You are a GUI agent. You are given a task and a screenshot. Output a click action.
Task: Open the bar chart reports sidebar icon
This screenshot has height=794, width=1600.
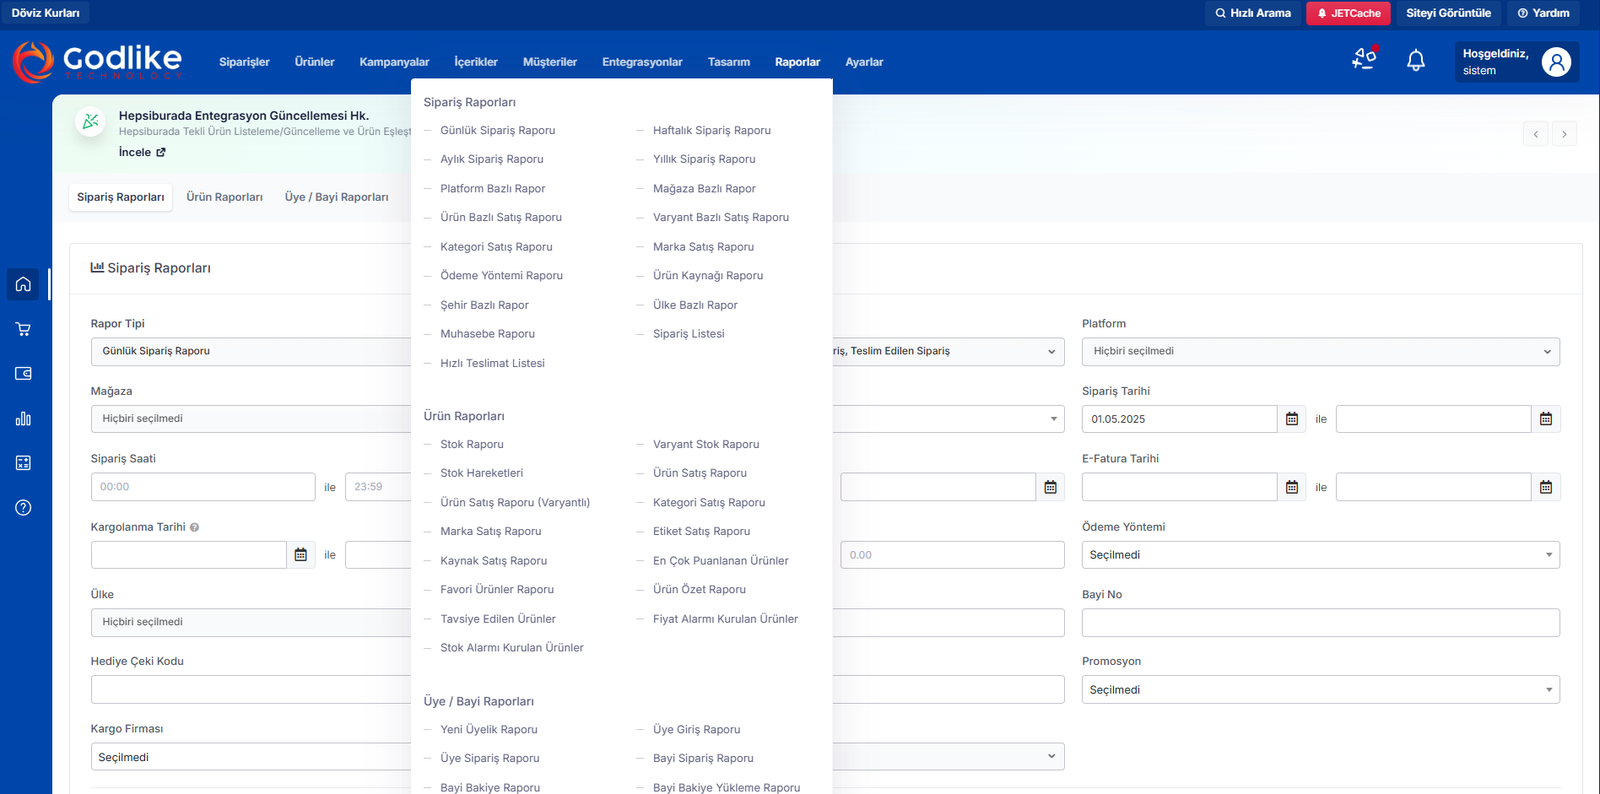point(23,419)
